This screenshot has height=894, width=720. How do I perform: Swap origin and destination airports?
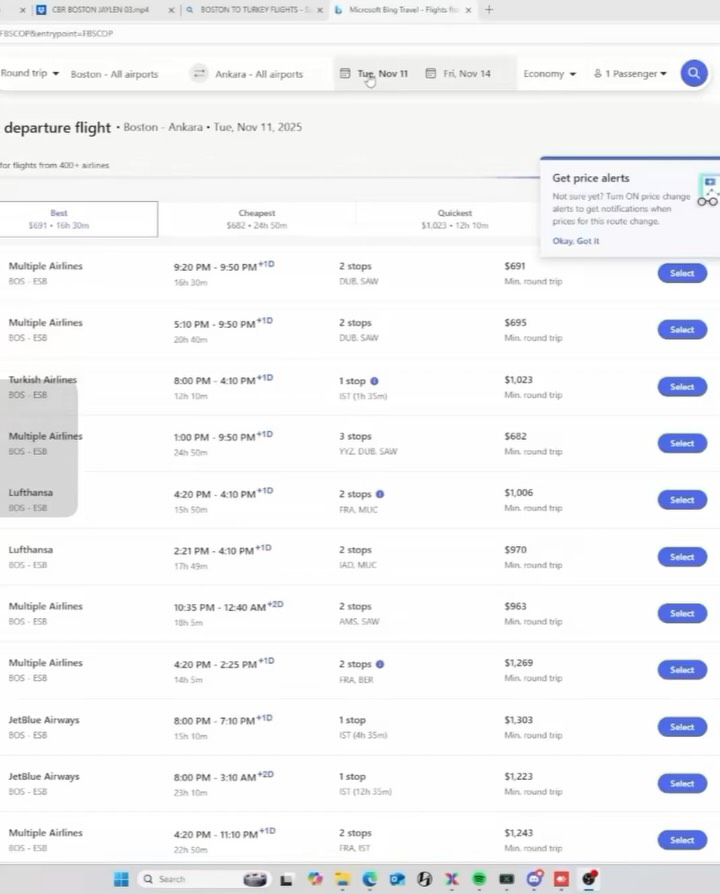(198, 74)
